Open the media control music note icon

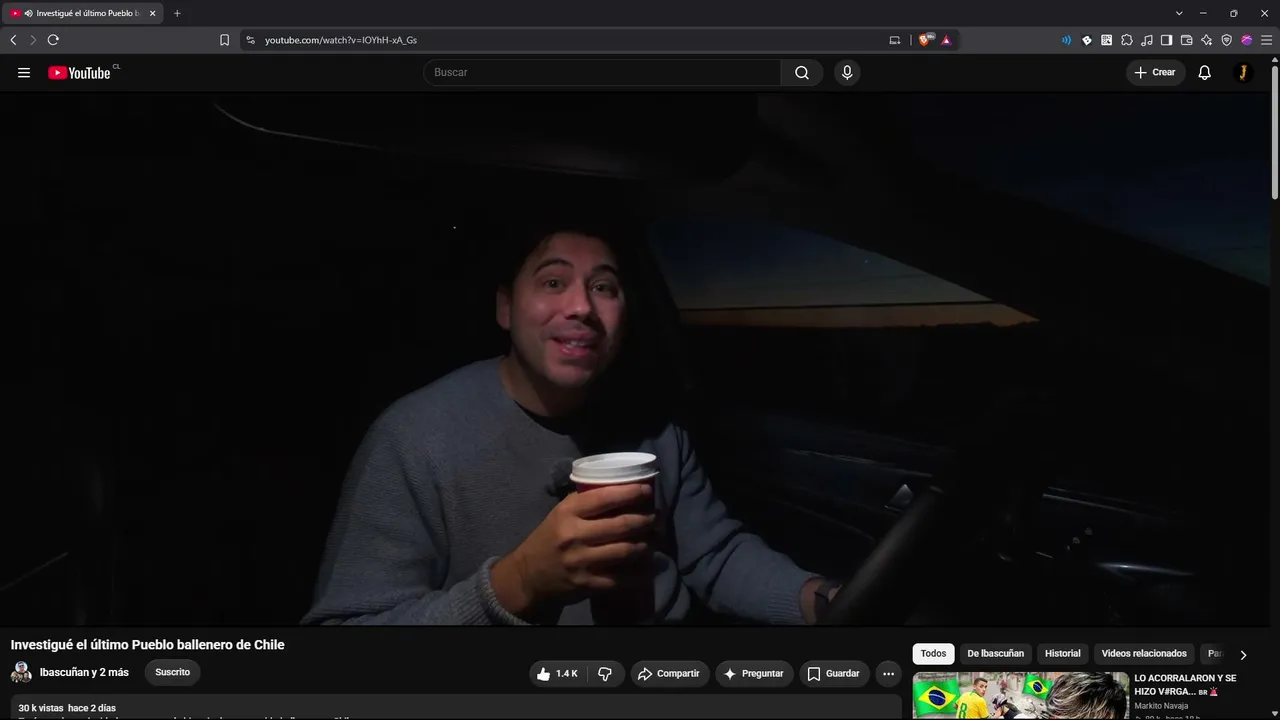(x=1147, y=40)
